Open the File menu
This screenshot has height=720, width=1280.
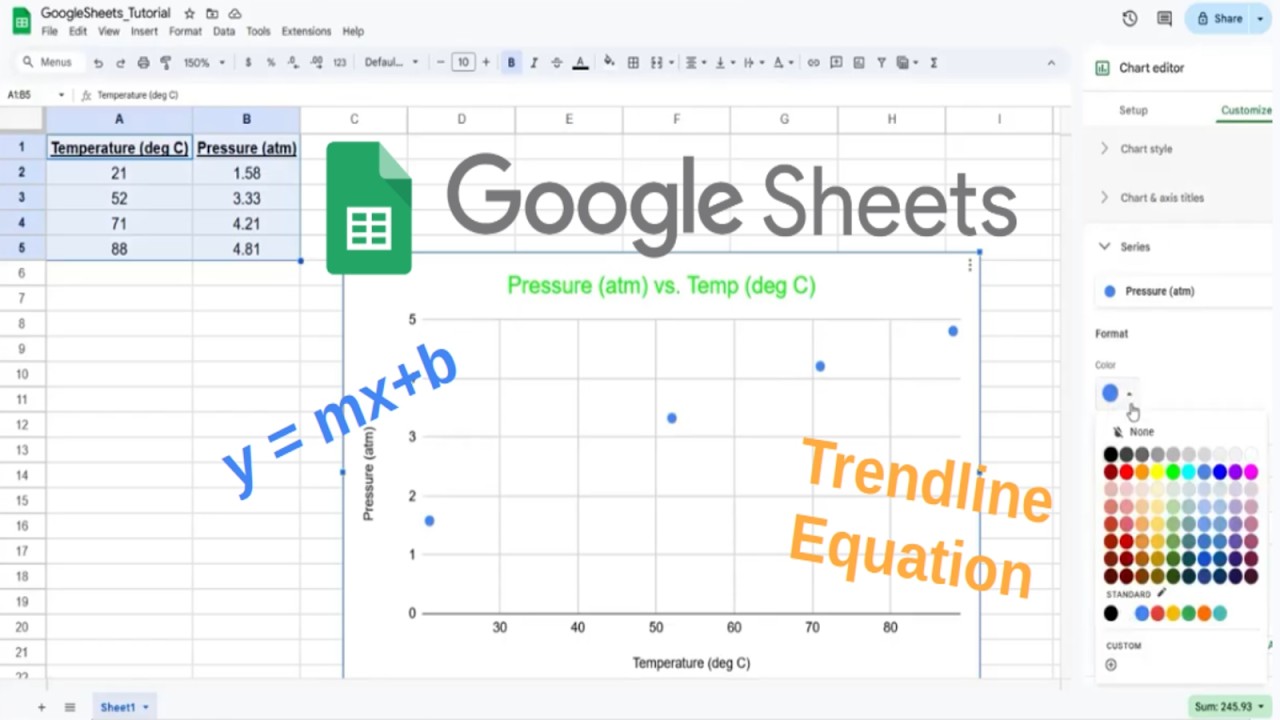tap(49, 31)
